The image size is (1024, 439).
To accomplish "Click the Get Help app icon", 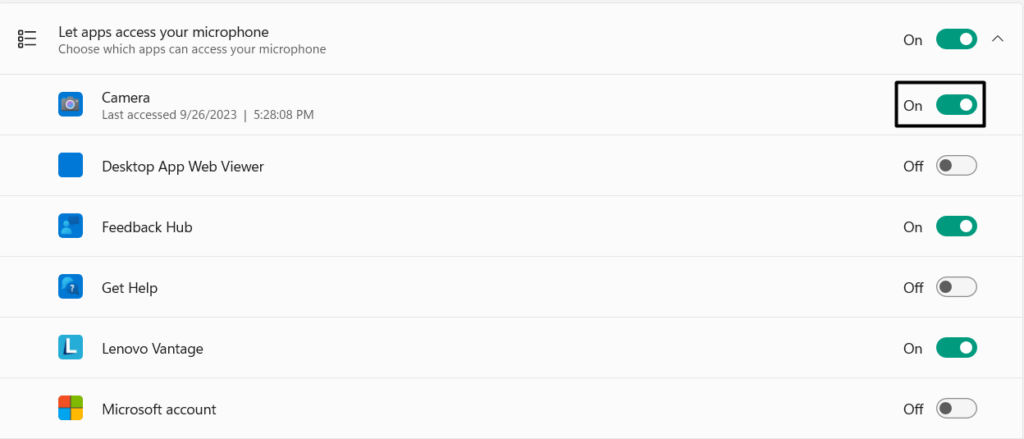I will pos(70,288).
